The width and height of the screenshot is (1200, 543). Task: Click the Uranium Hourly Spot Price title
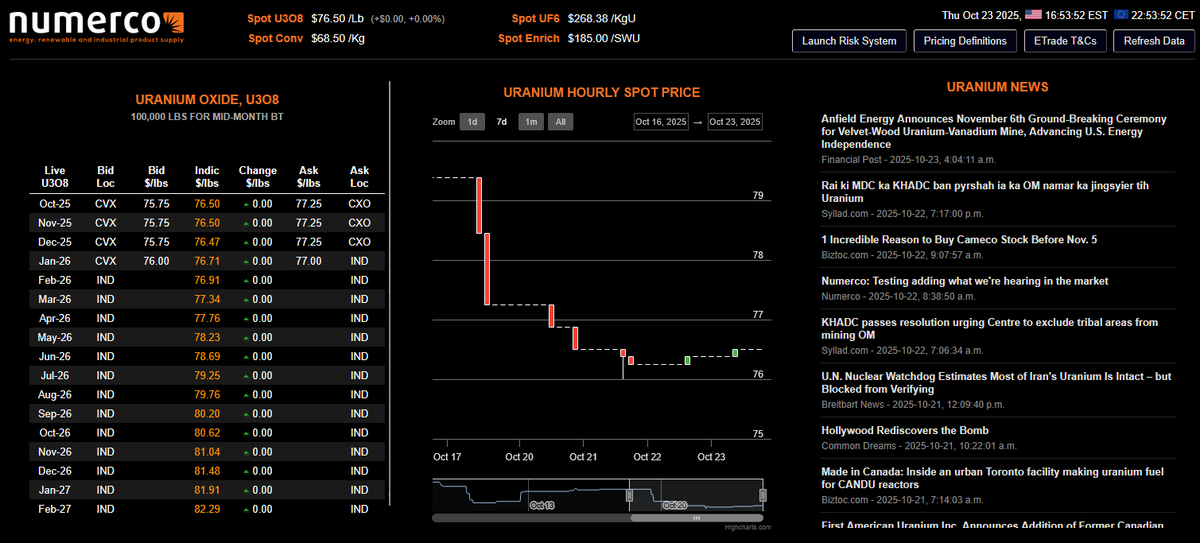click(602, 92)
